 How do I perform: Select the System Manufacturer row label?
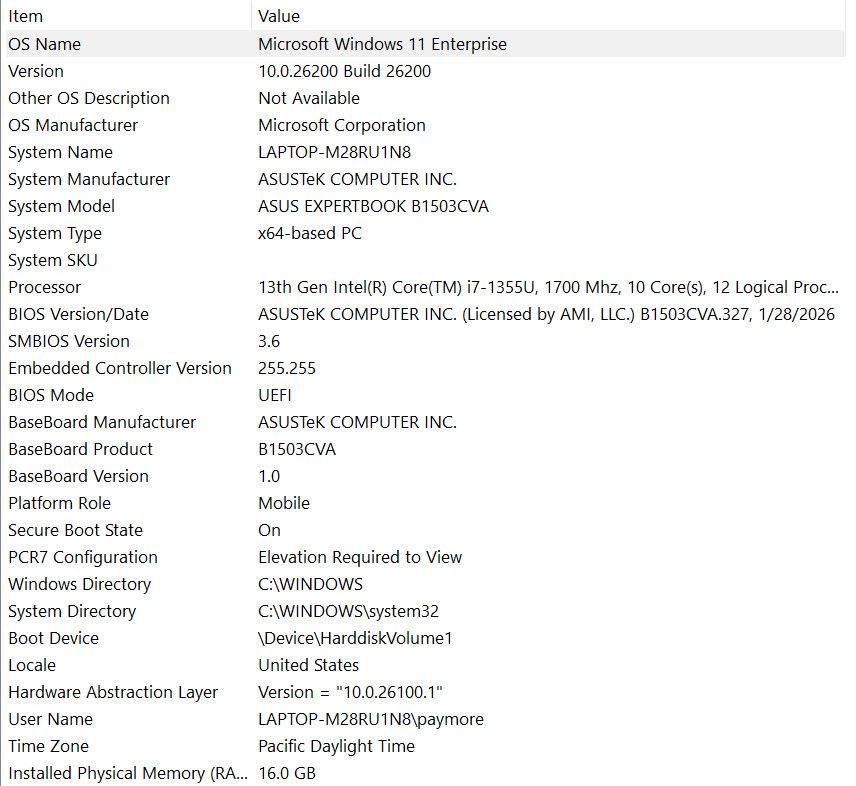[x=89, y=179]
